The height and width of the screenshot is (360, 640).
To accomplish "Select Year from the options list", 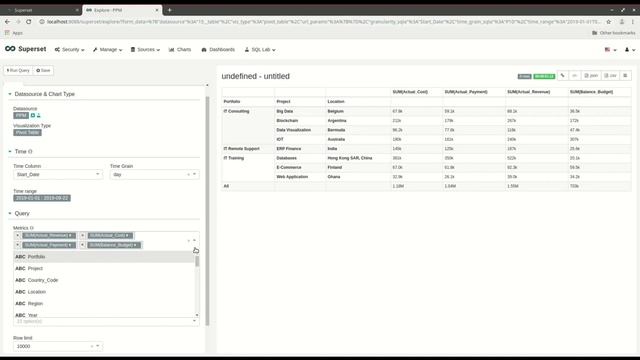I will pos(104,314).
